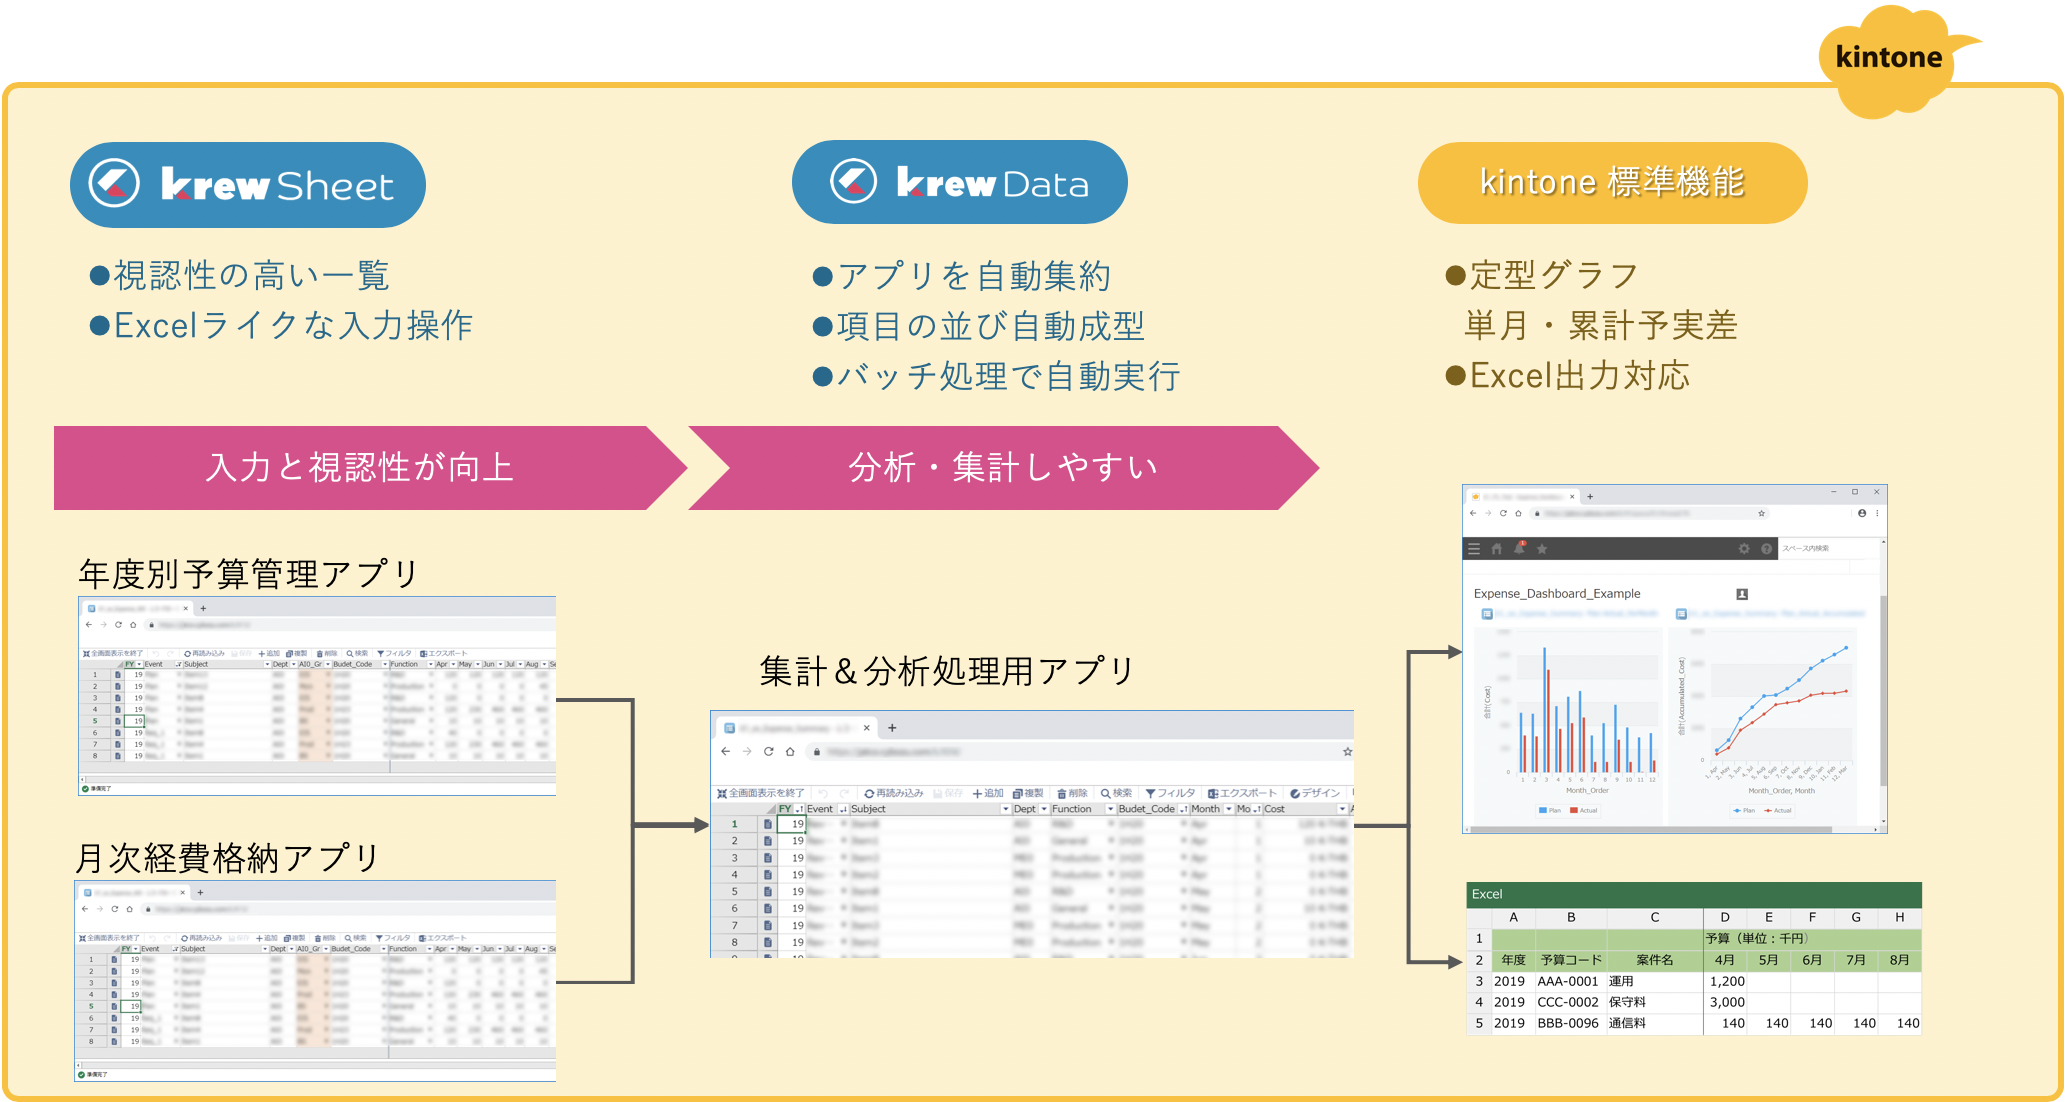Click the 検索 search icon in summary app toolbar
This screenshot has height=1102, width=2066.
point(1106,793)
